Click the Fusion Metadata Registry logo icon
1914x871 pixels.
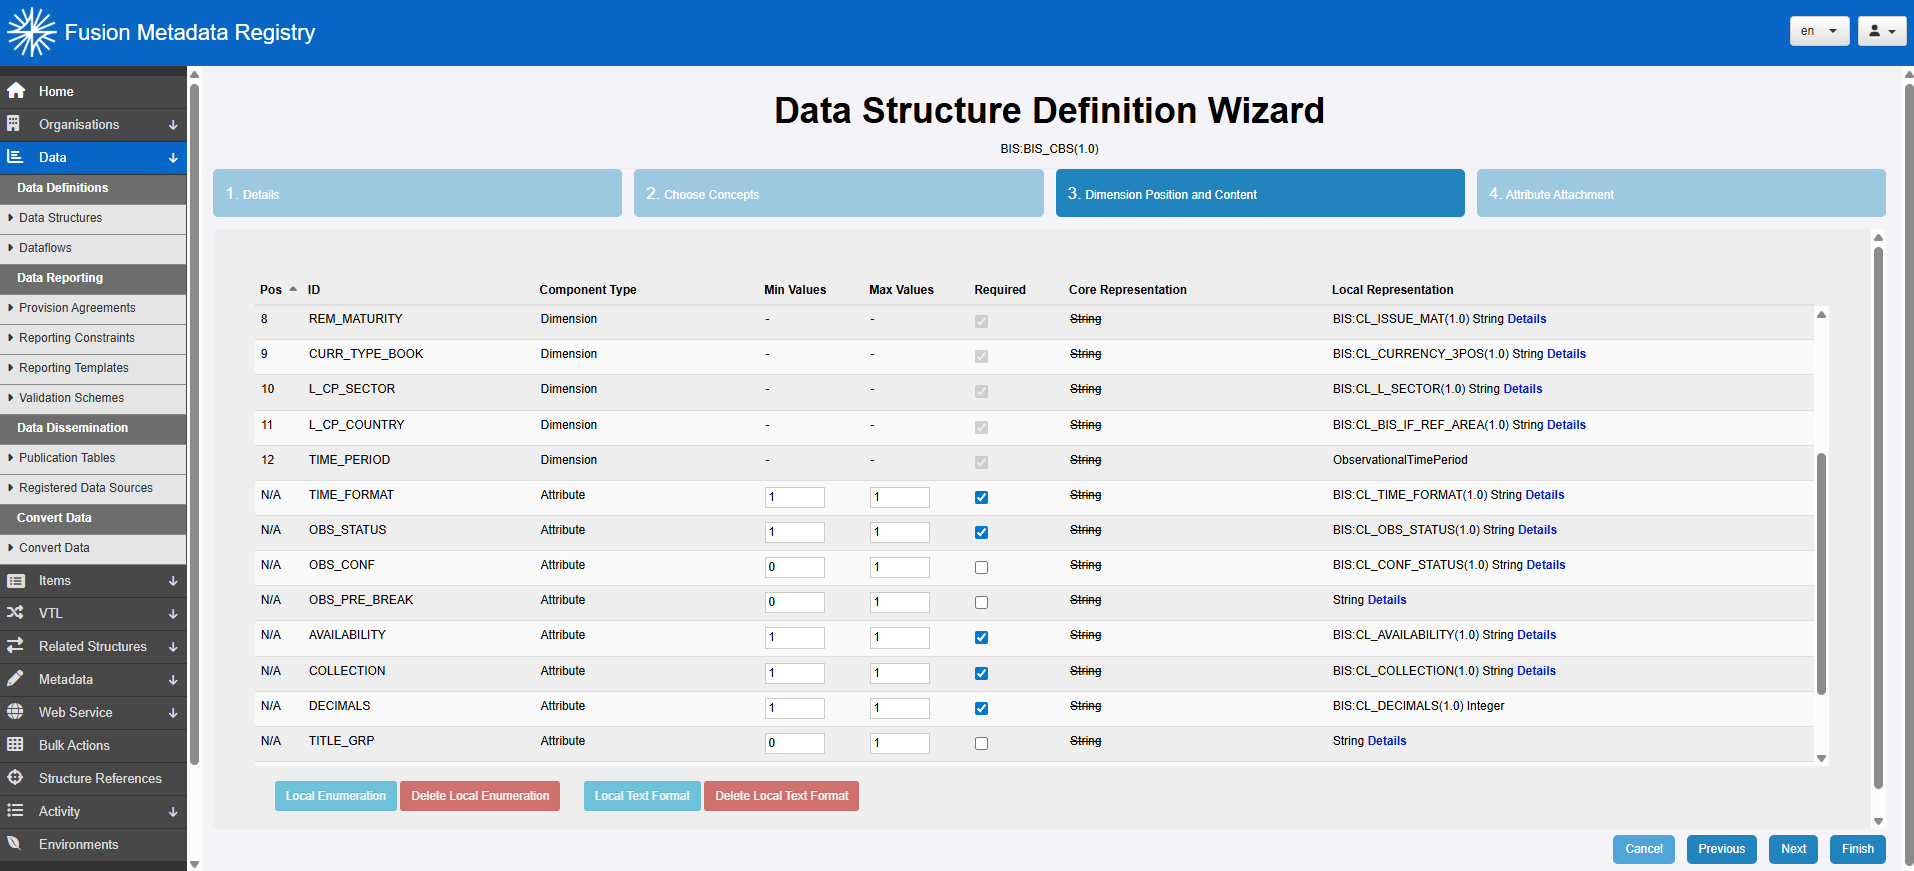click(32, 32)
